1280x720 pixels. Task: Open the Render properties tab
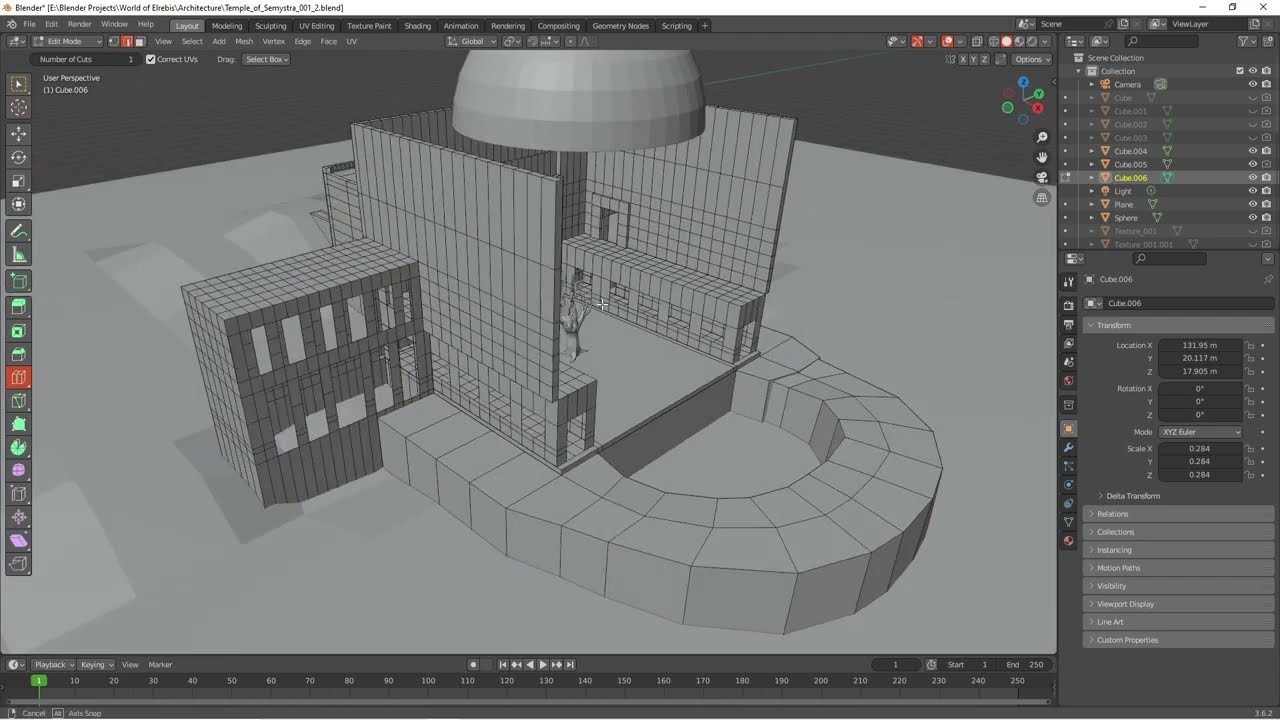tap(1069, 305)
